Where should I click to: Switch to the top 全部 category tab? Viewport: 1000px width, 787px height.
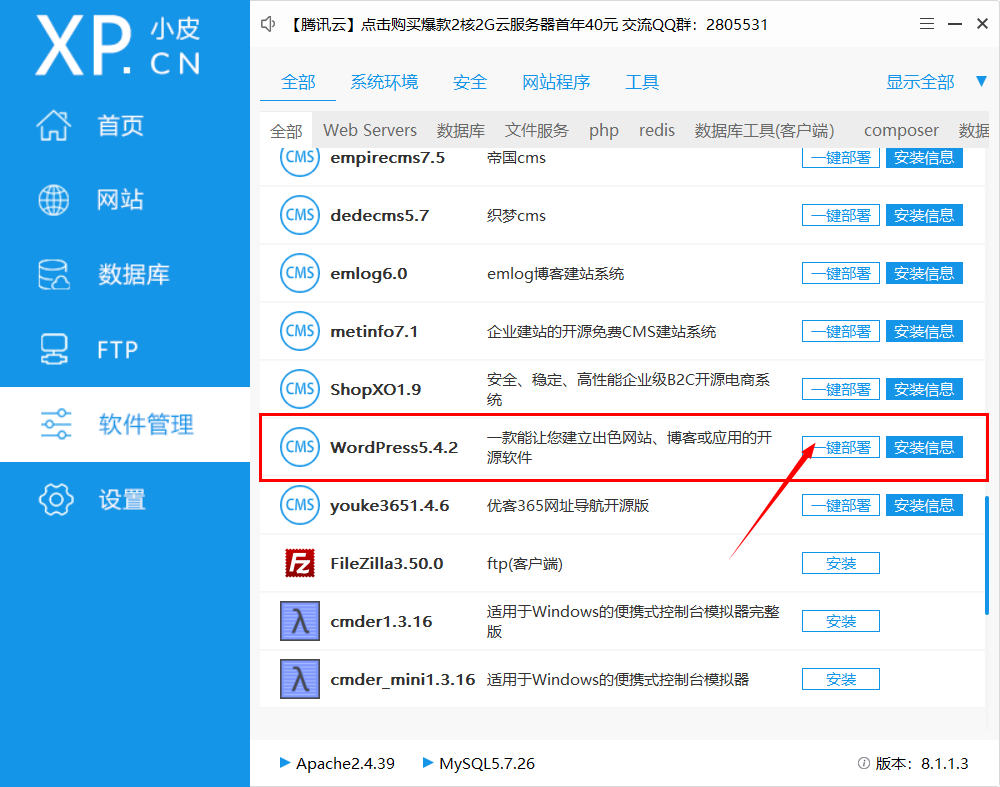click(x=298, y=82)
